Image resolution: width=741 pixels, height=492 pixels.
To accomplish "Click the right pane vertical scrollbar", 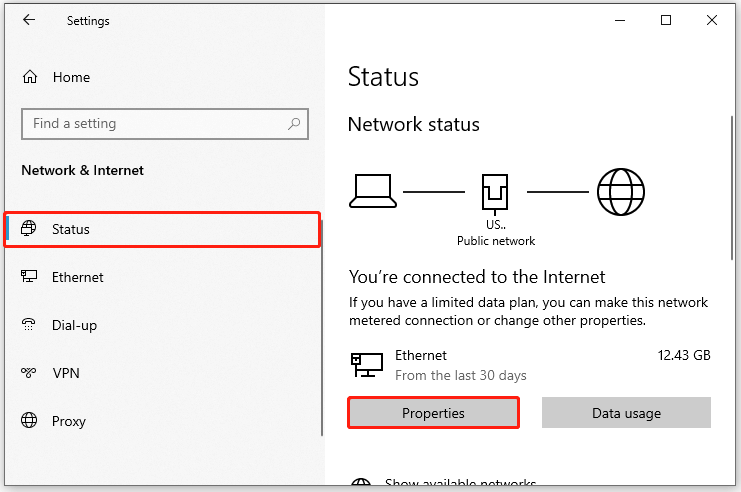I will [x=732, y=188].
